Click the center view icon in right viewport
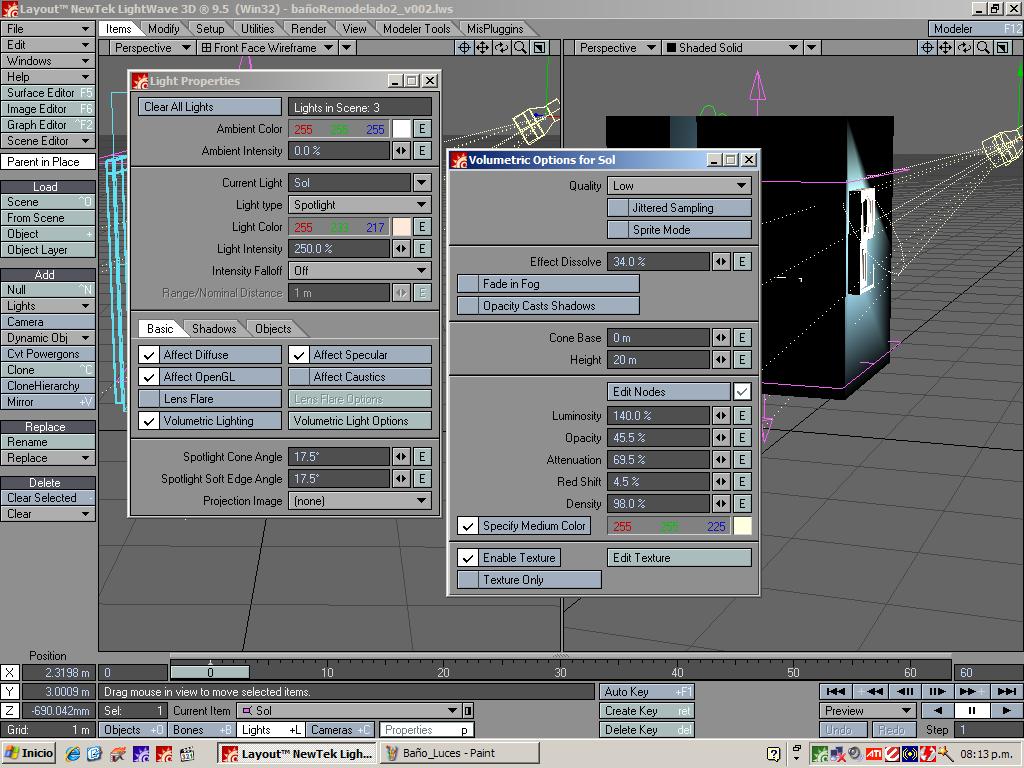This screenshot has height=768, width=1024. (x=927, y=48)
